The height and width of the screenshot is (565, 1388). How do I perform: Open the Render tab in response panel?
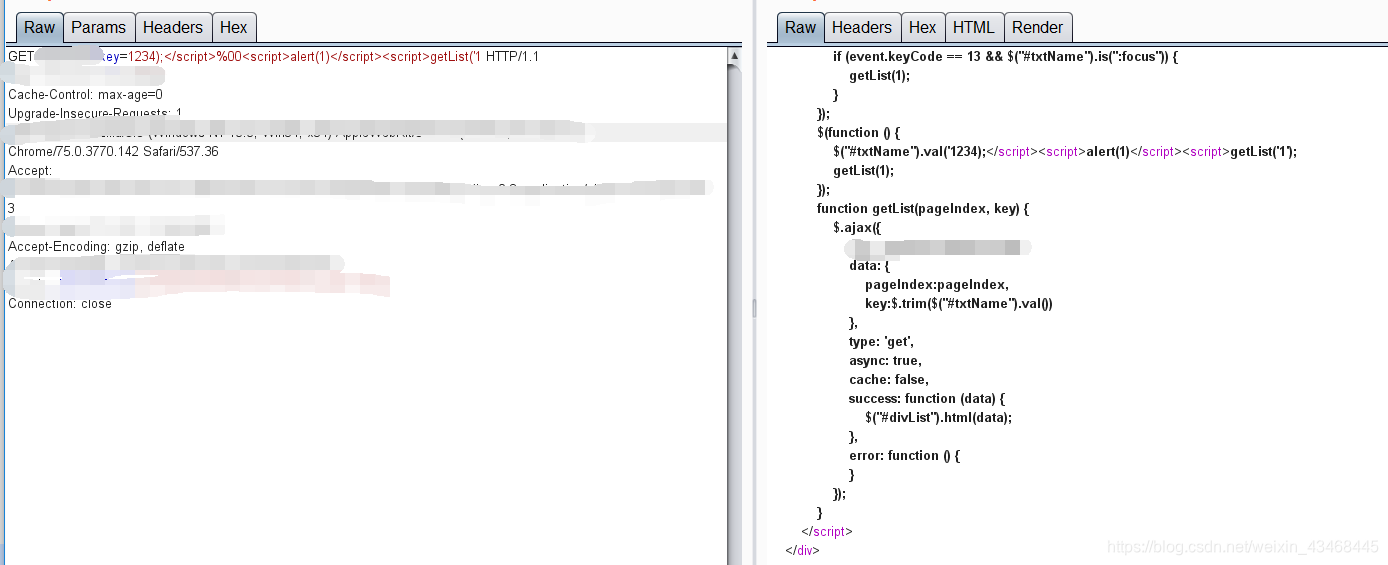[x=1038, y=28]
